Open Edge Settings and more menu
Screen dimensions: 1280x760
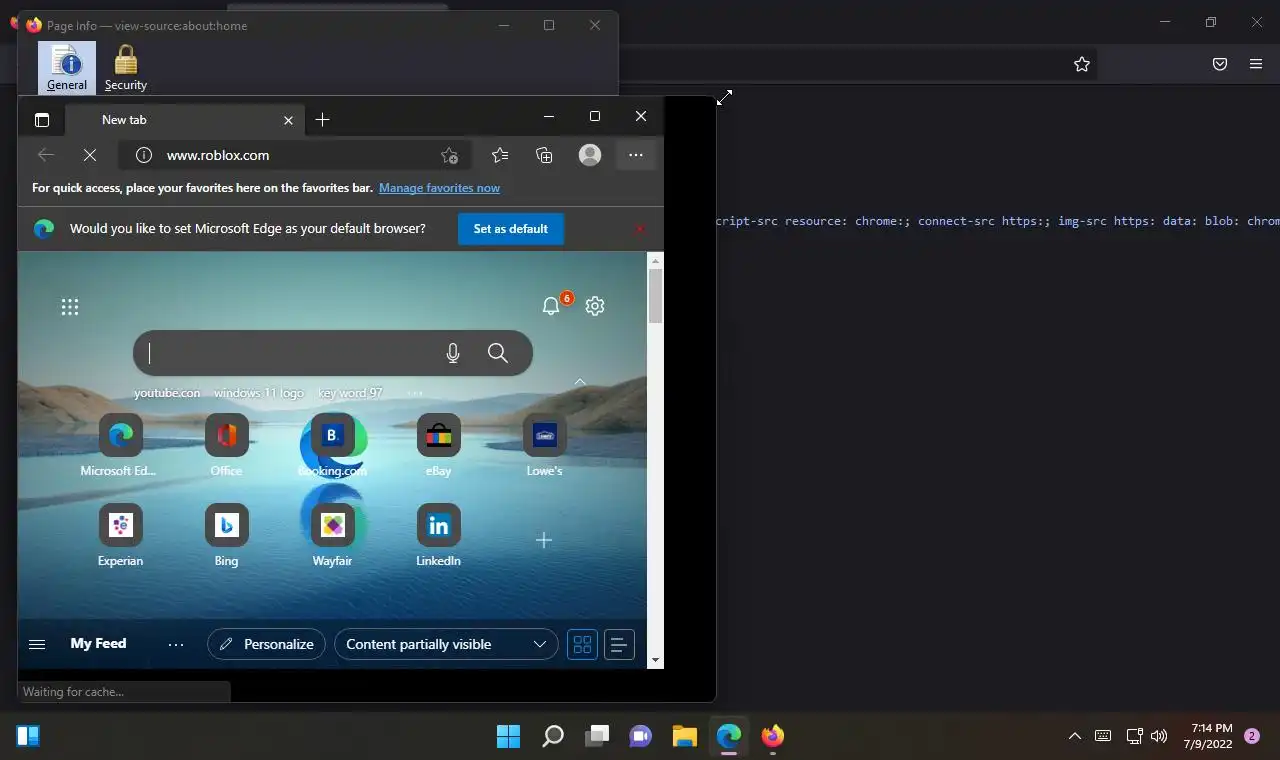pyautogui.click(x=636, y=155)
